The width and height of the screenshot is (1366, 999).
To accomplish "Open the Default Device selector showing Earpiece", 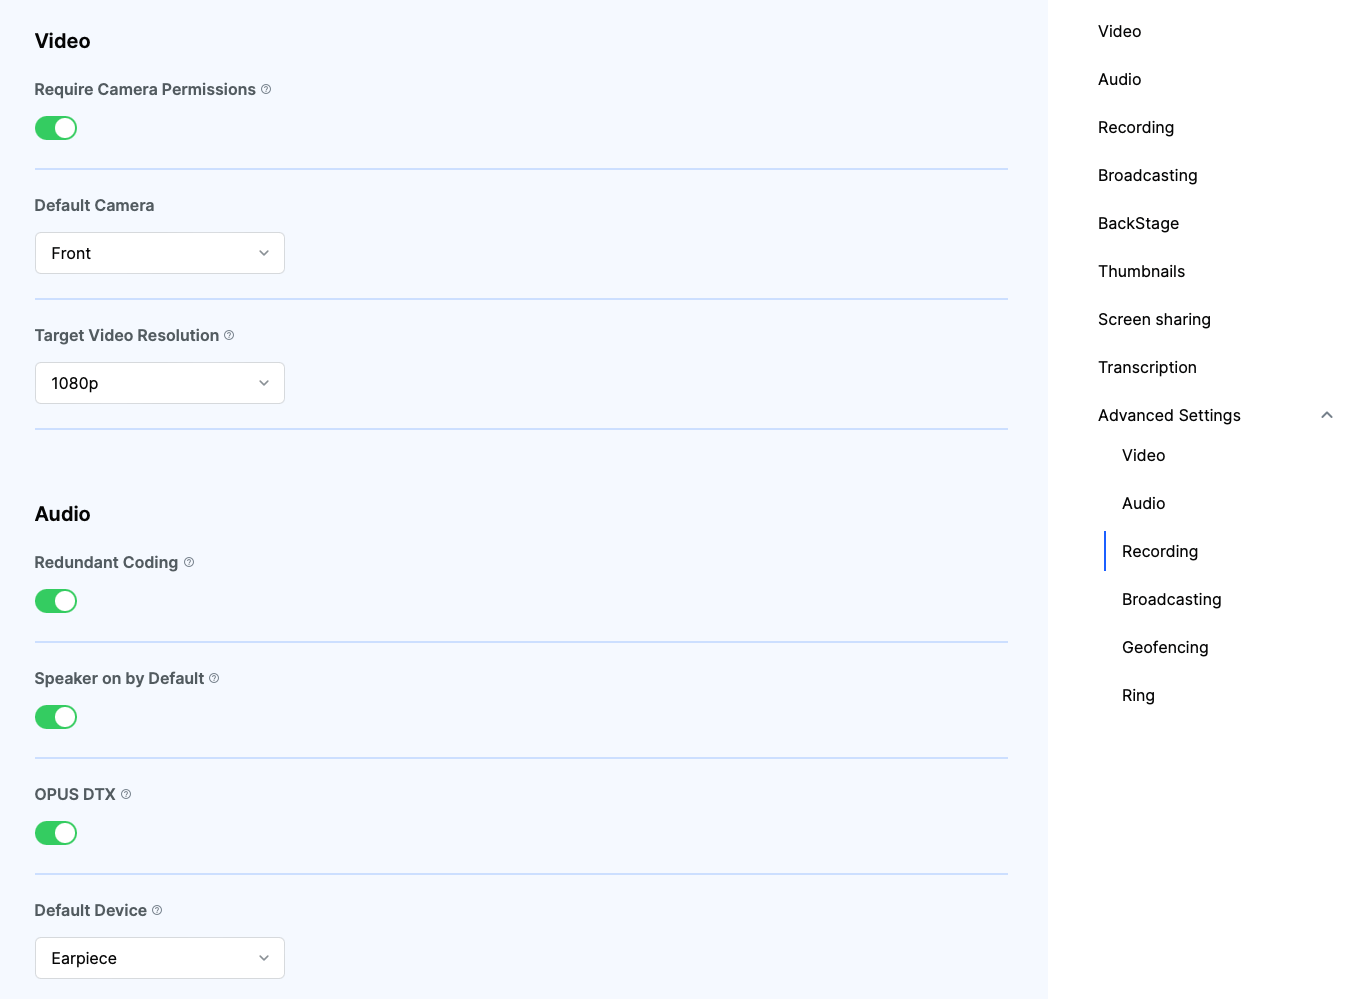I will pos(159,958).
